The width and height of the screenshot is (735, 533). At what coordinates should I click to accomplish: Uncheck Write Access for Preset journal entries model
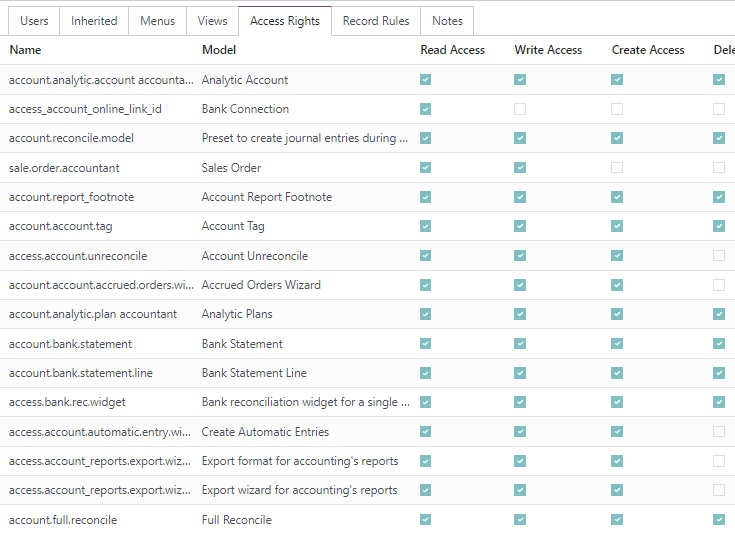coord(520,138)
